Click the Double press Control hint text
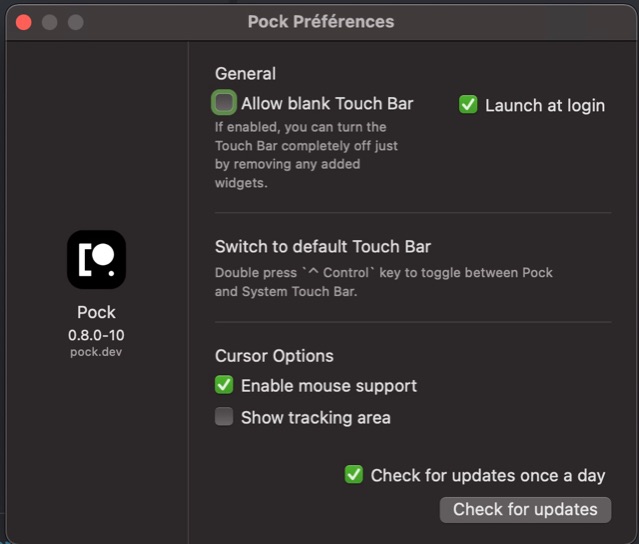Image resolution: width=640 pixels, height=544 pixels. point(383,282)
